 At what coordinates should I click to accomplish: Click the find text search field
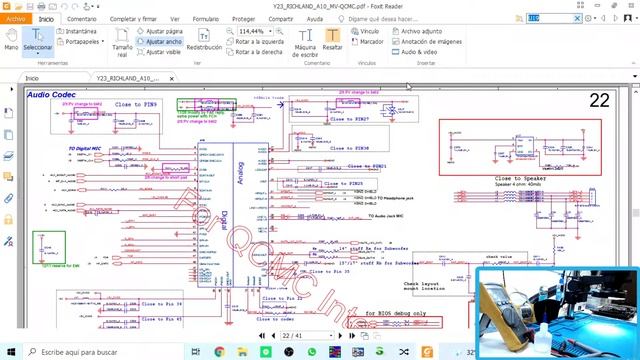click(549, 18)
